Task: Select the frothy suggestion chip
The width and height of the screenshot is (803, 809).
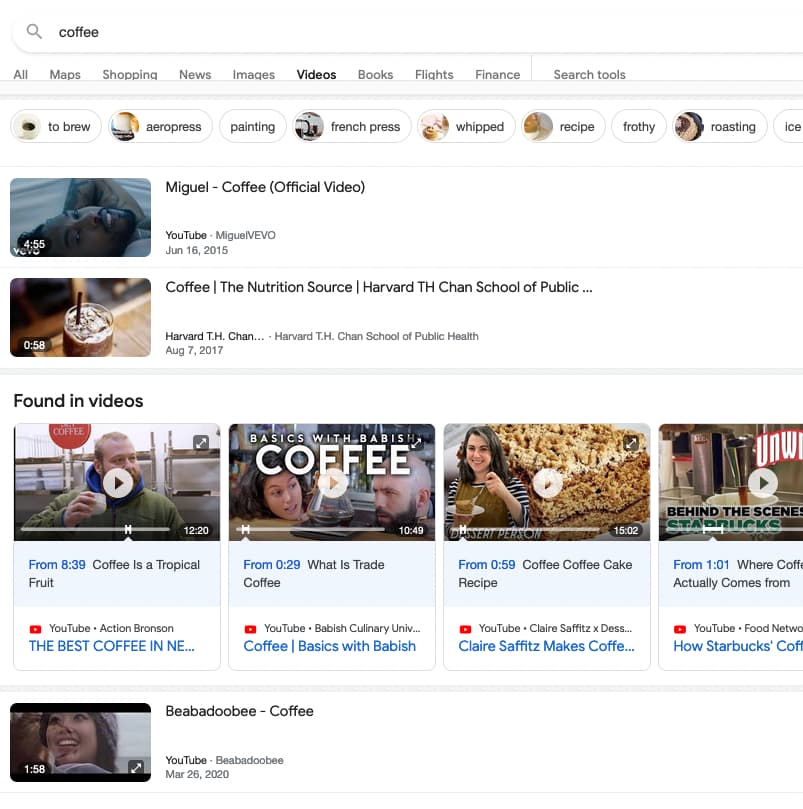Action: point(639,126)
